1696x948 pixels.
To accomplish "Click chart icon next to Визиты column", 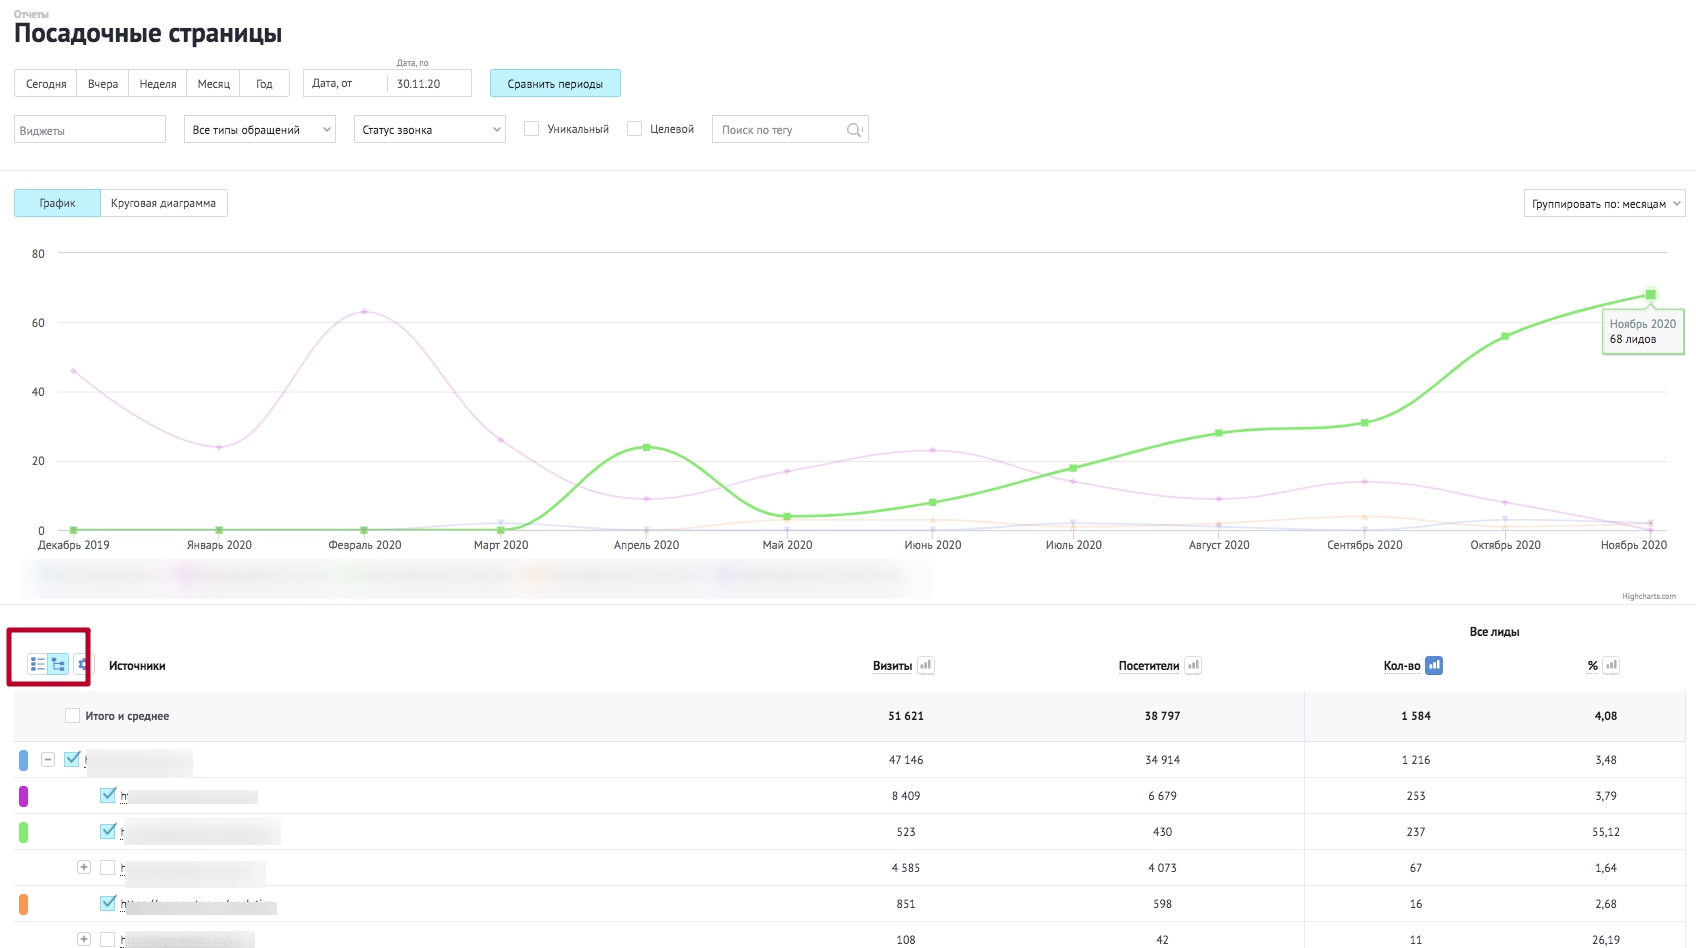I will 926,665.
